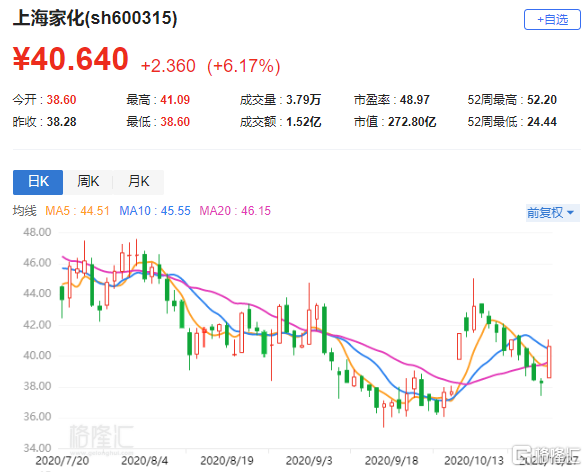The height and width of the screenshot is (472, 587).
Task: Click the MA20 : 46.15 indicator label
Action: (x=235, y=211)
